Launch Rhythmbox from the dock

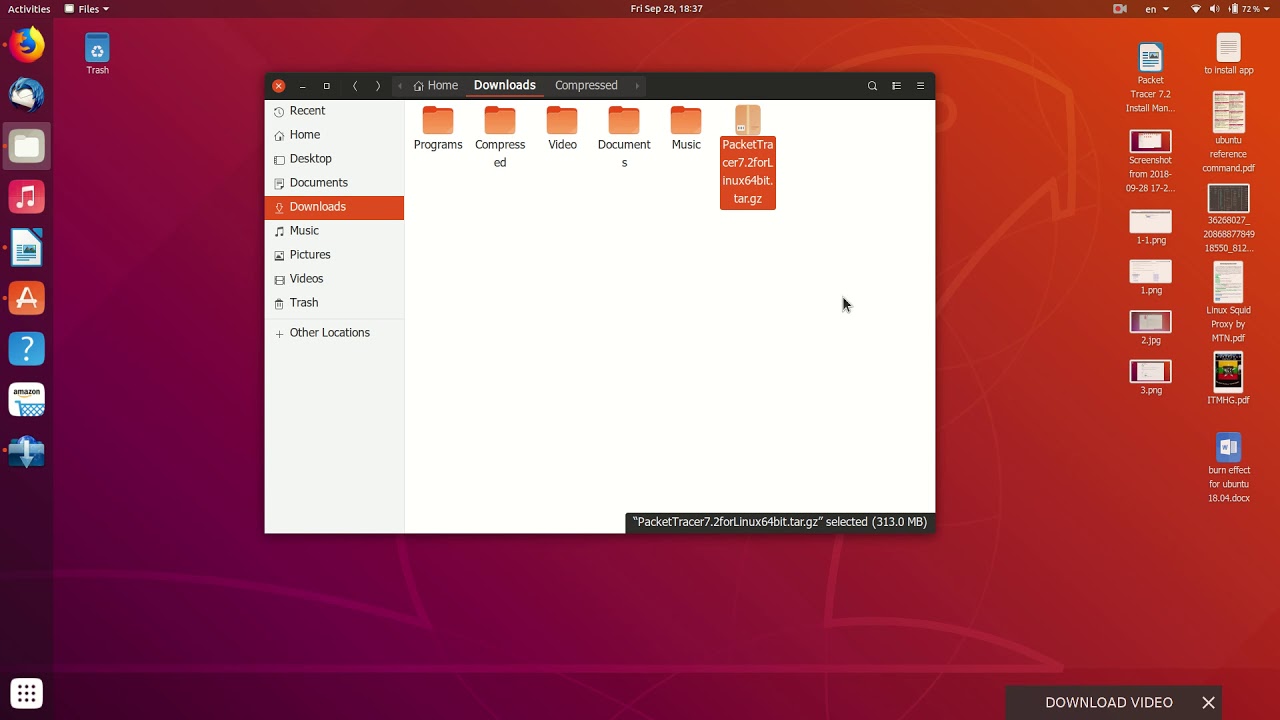click(x=27, y=197)
